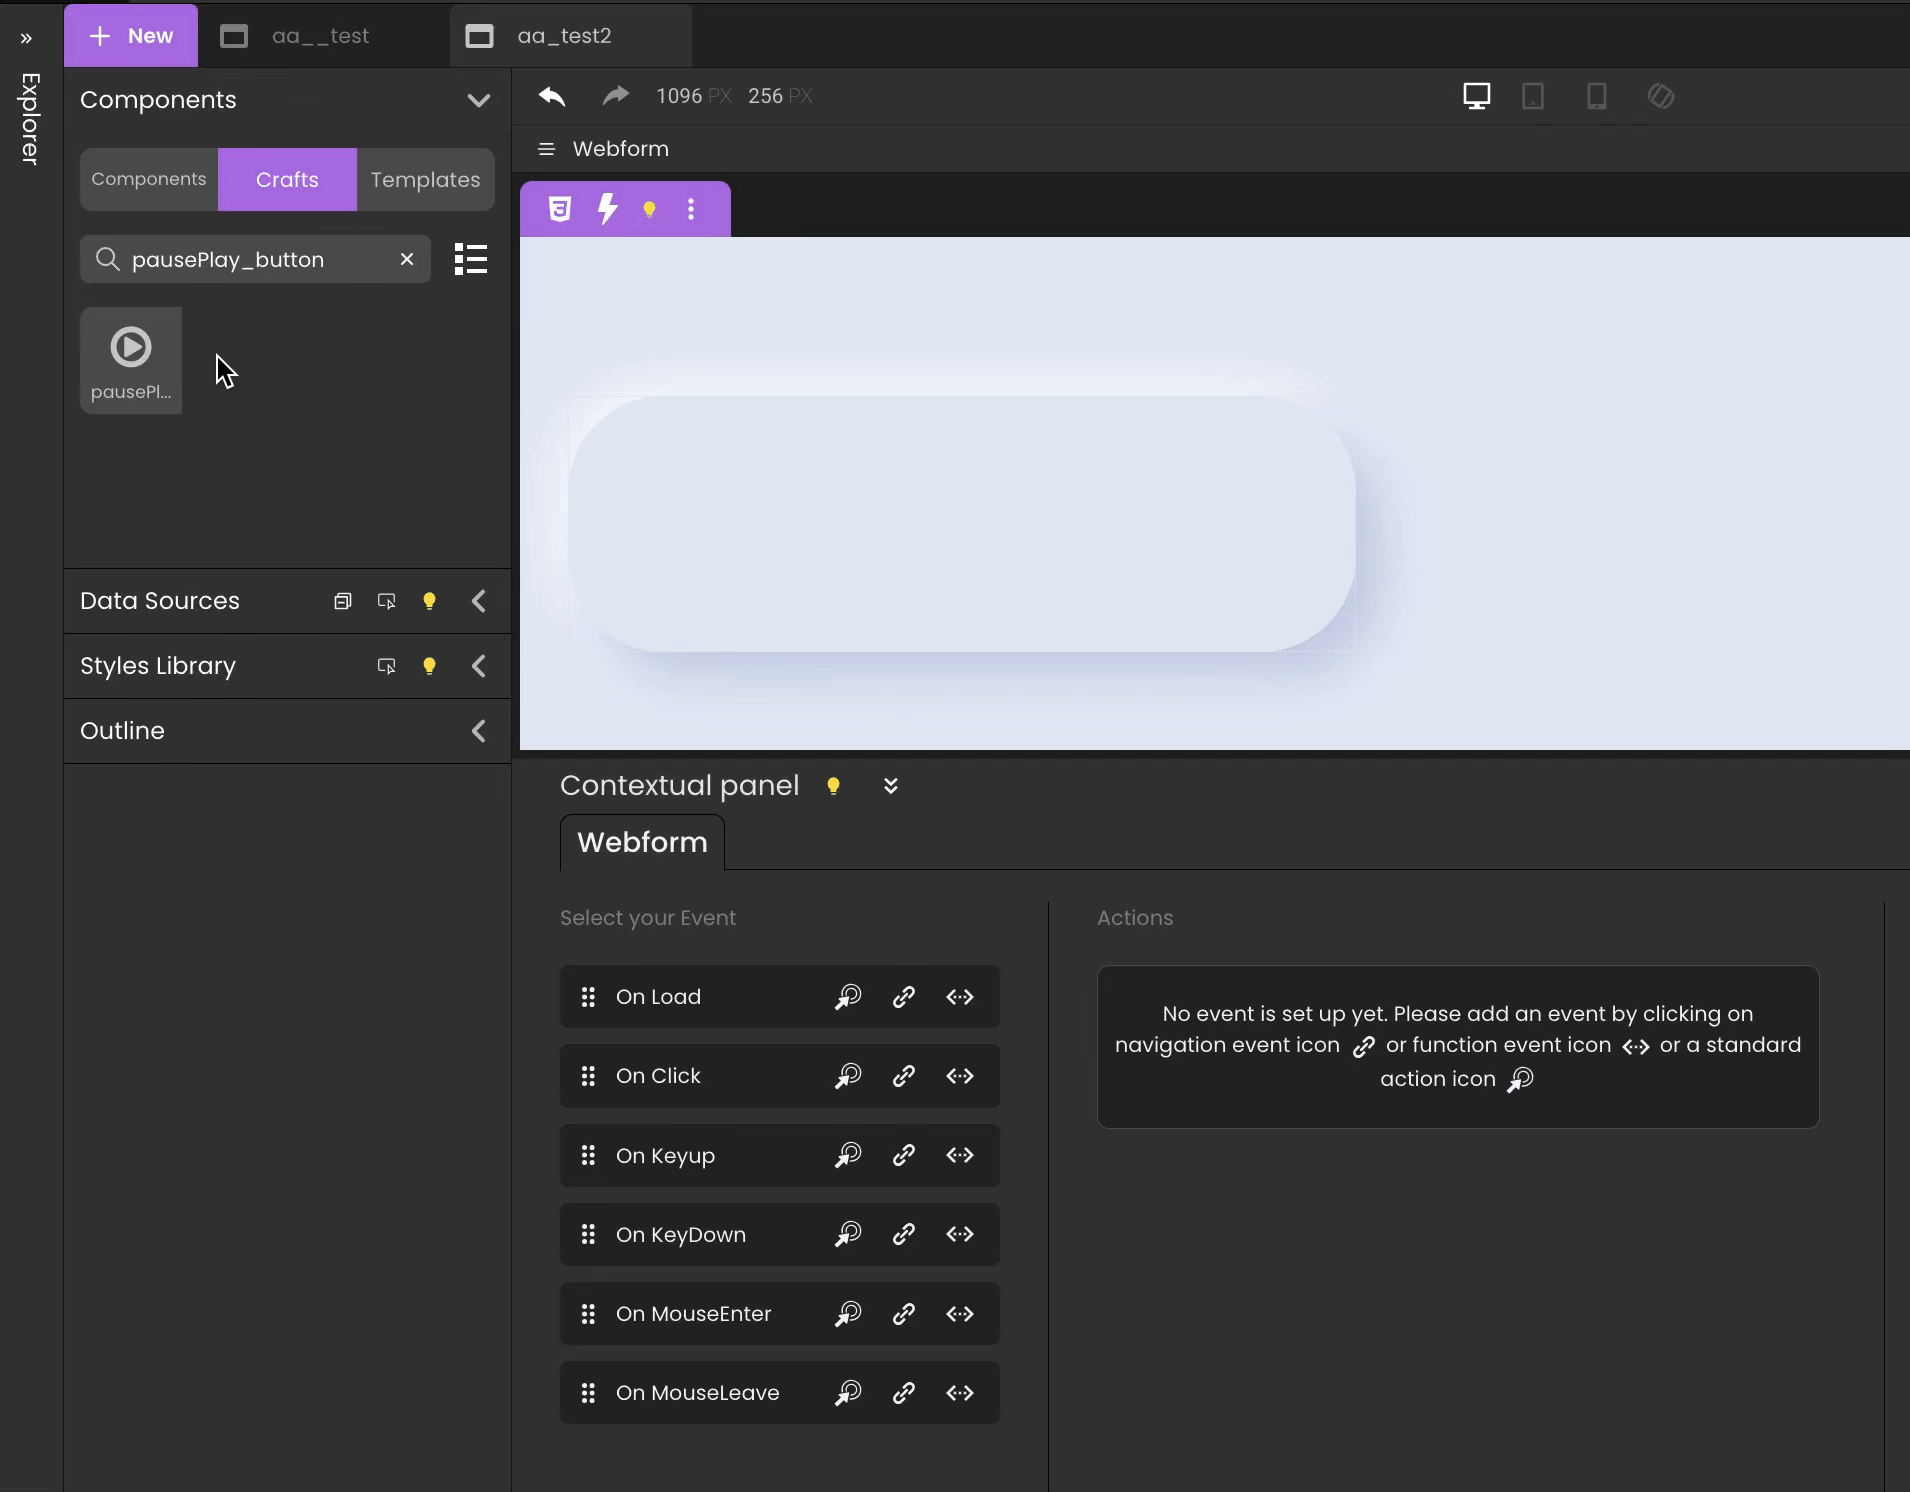Expand the Outline panel
Screen dimensions: 1910x1492
(x=479, y=731)
